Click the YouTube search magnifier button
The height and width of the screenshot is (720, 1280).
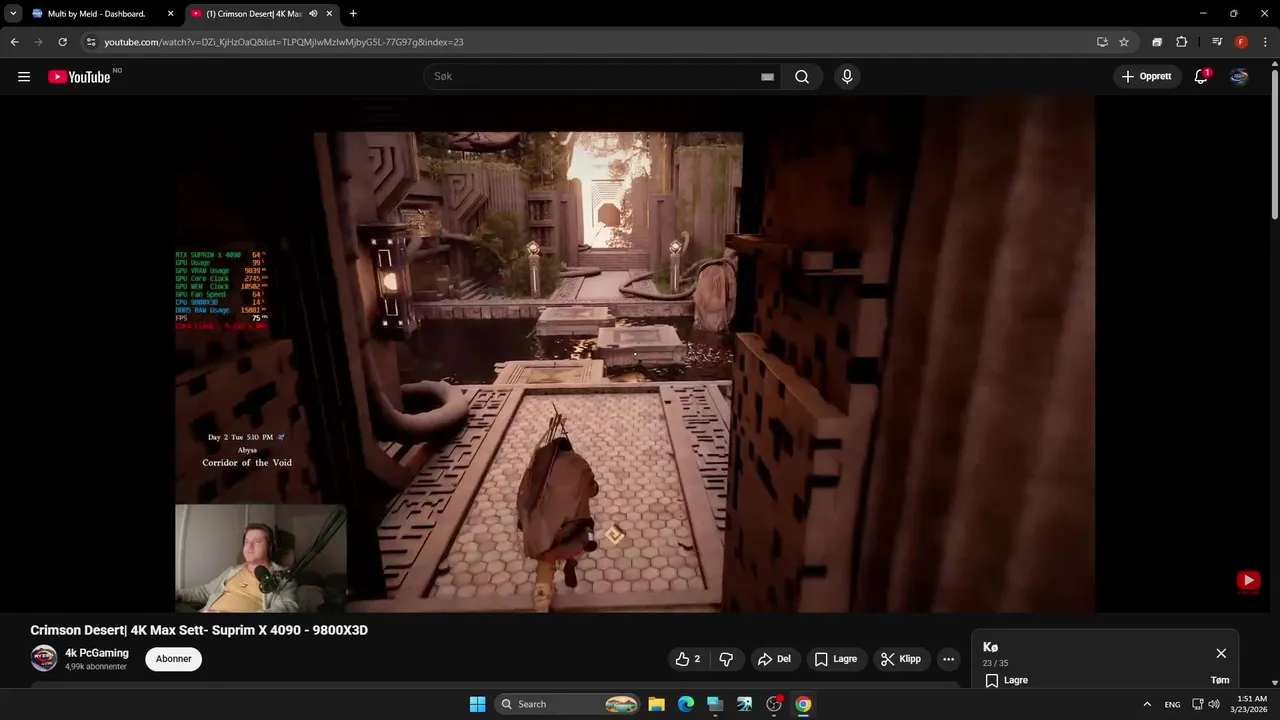pyautogui.click(x=802, y=77)
